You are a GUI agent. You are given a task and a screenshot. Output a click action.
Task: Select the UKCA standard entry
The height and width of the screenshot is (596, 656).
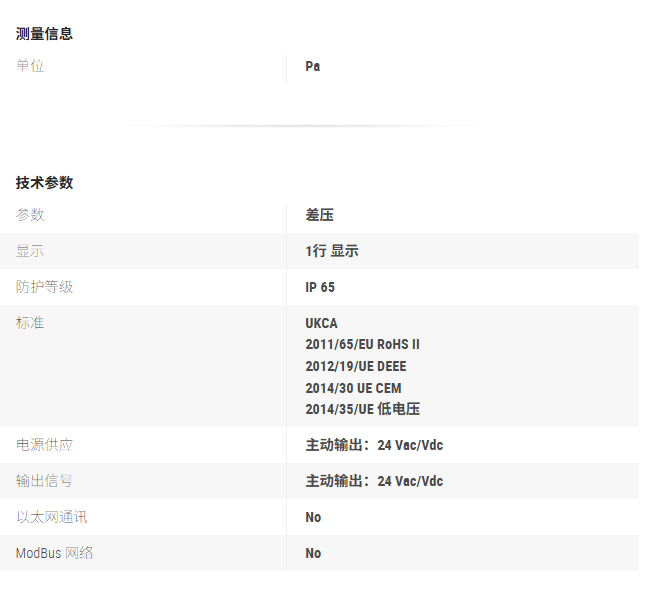point(322,323)
